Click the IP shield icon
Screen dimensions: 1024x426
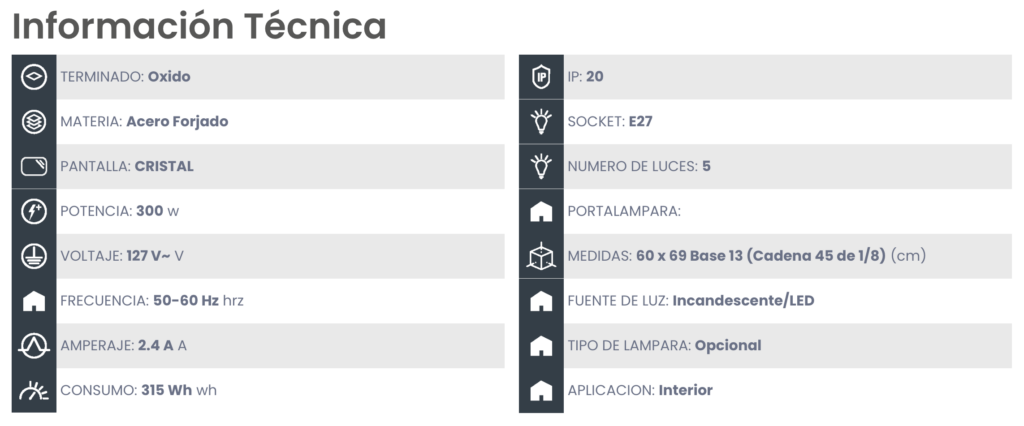click(x=541, y=77)
